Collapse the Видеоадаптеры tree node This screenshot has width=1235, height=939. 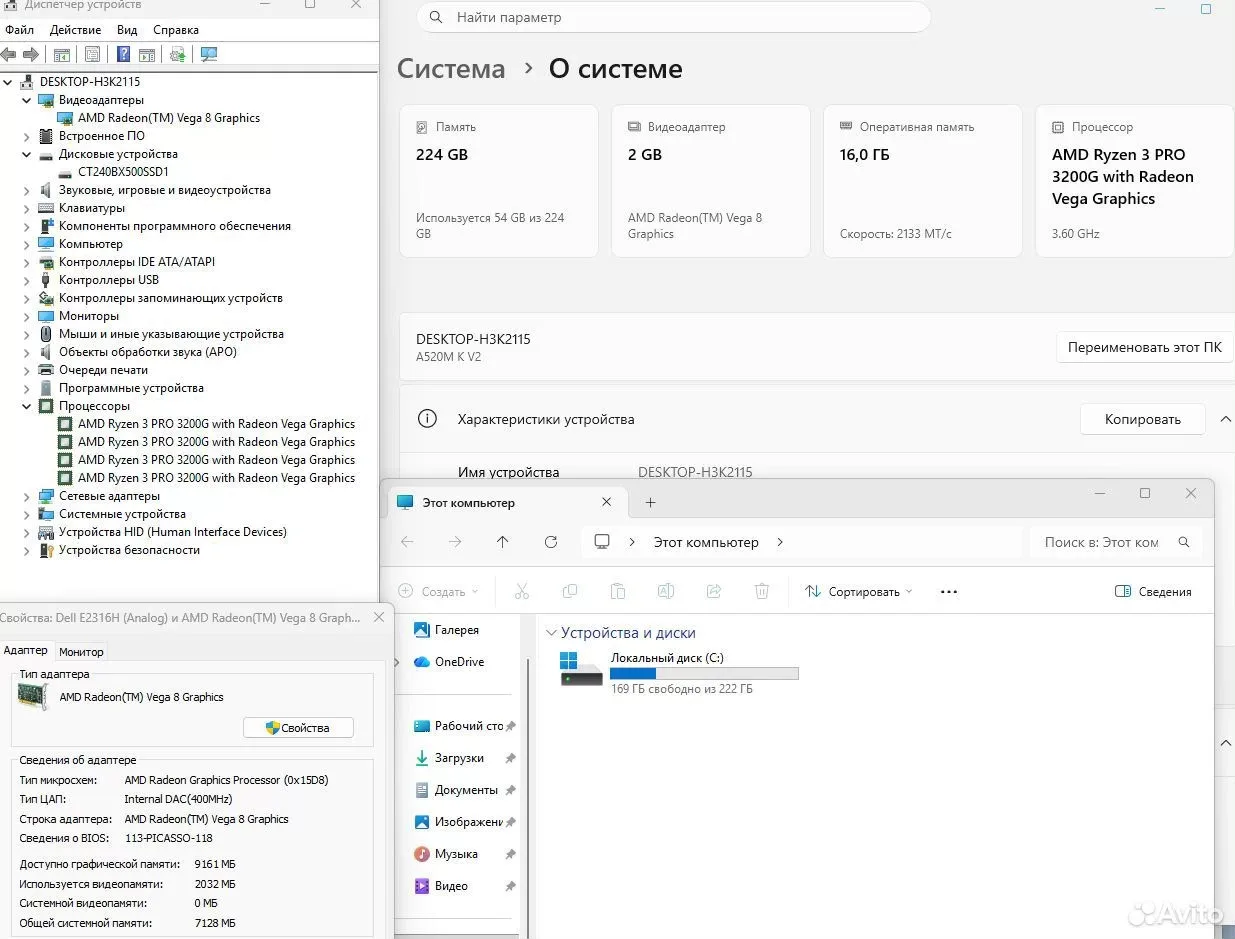pyautogui.click(x=27, y=100)
